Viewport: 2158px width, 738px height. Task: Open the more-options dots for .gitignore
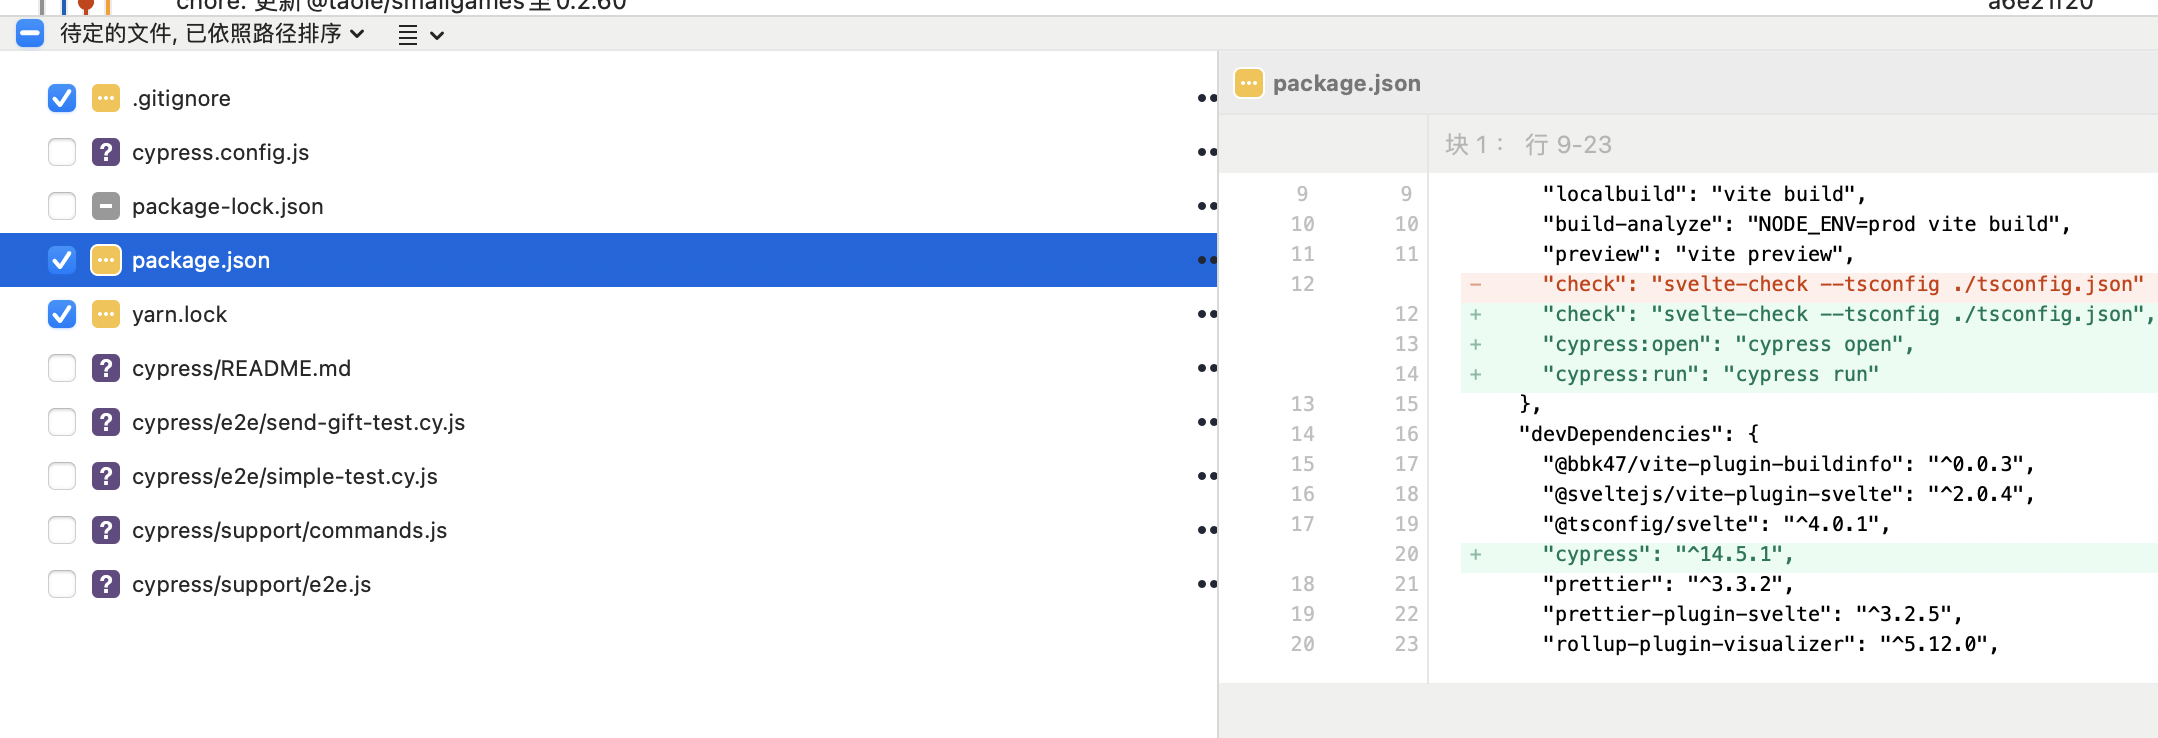pos(1206,98)
